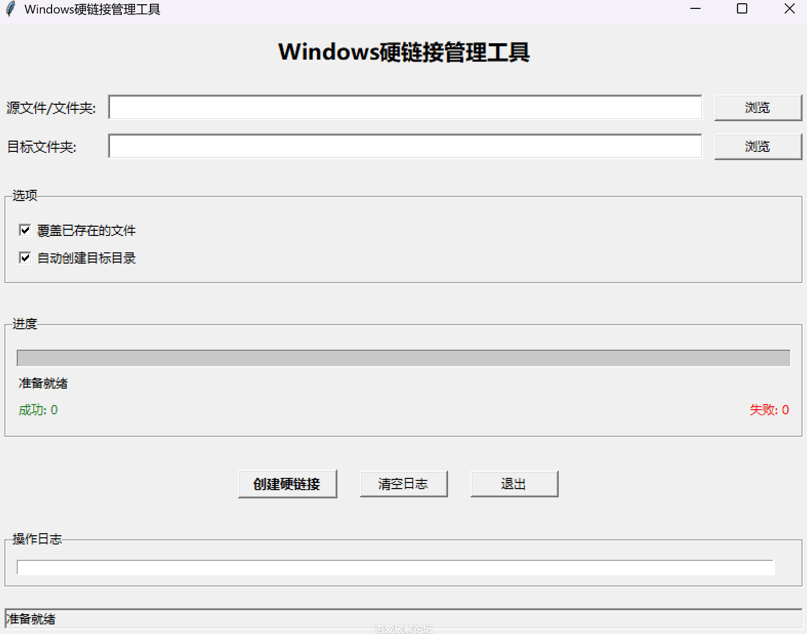The image size is (807, 634).
Task: Maximize the window
Action: tap(742, 9)
